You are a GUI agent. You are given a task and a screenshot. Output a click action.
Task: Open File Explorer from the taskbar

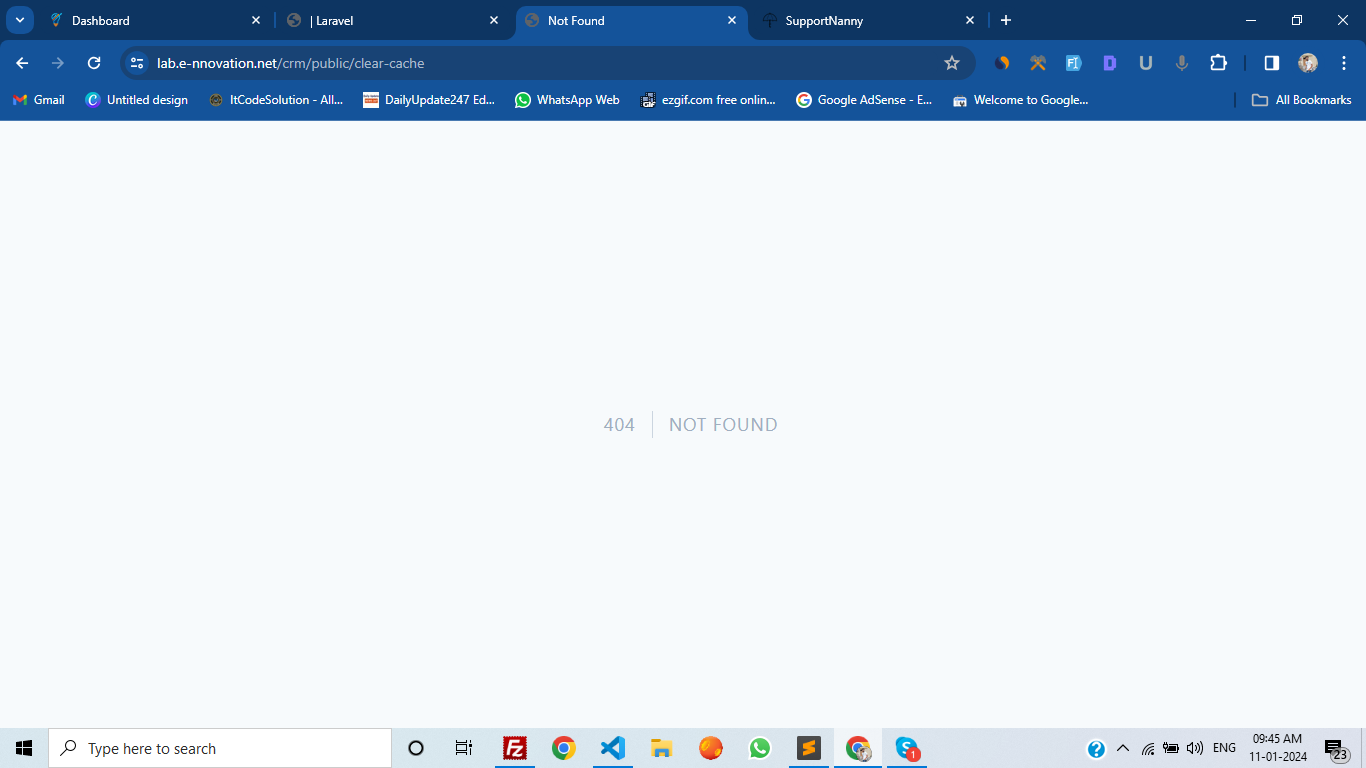[661, 748]
